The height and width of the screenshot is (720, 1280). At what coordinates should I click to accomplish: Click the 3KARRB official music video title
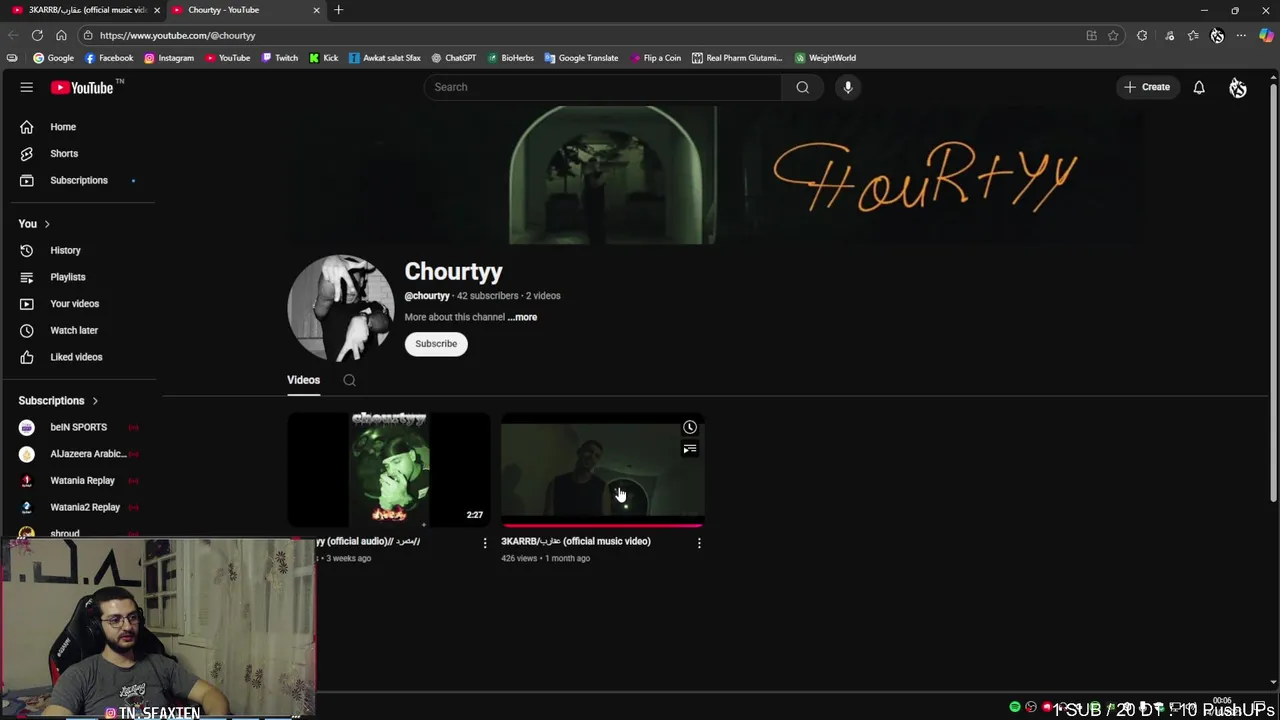point(576,541)
